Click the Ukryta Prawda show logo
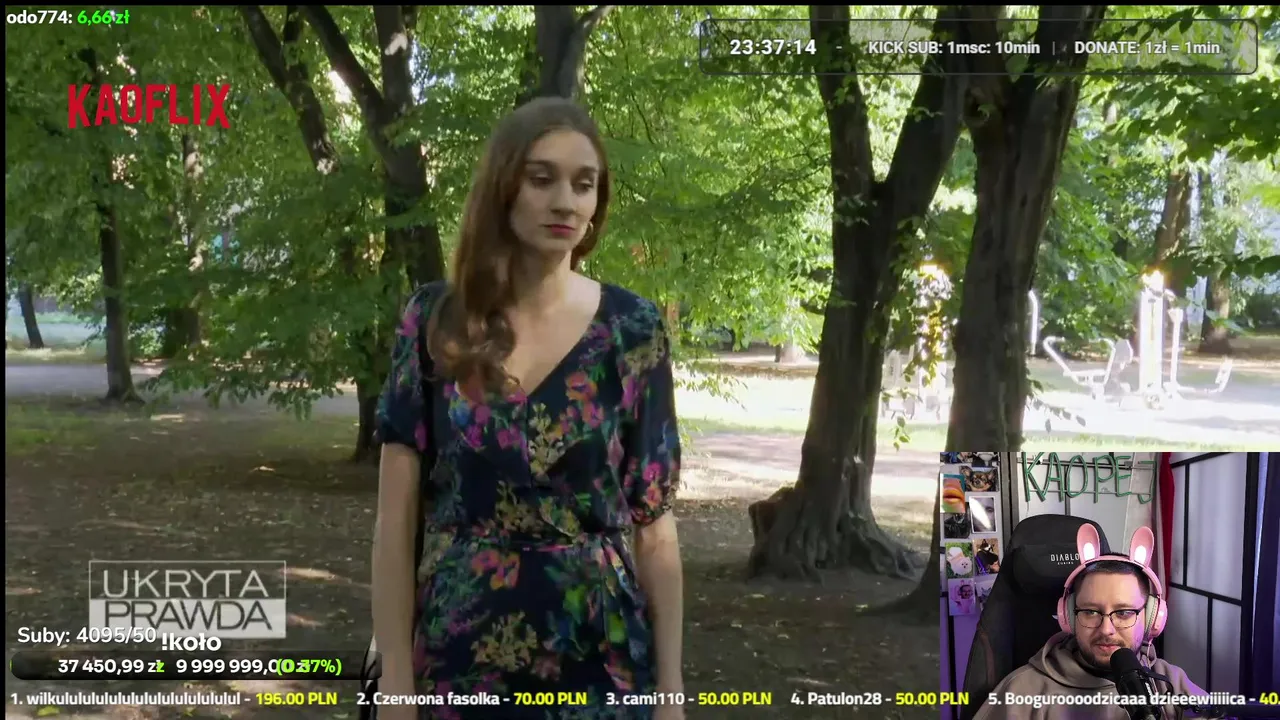The width and height of the screenshot is (1280, 720). tap(187, 599)
